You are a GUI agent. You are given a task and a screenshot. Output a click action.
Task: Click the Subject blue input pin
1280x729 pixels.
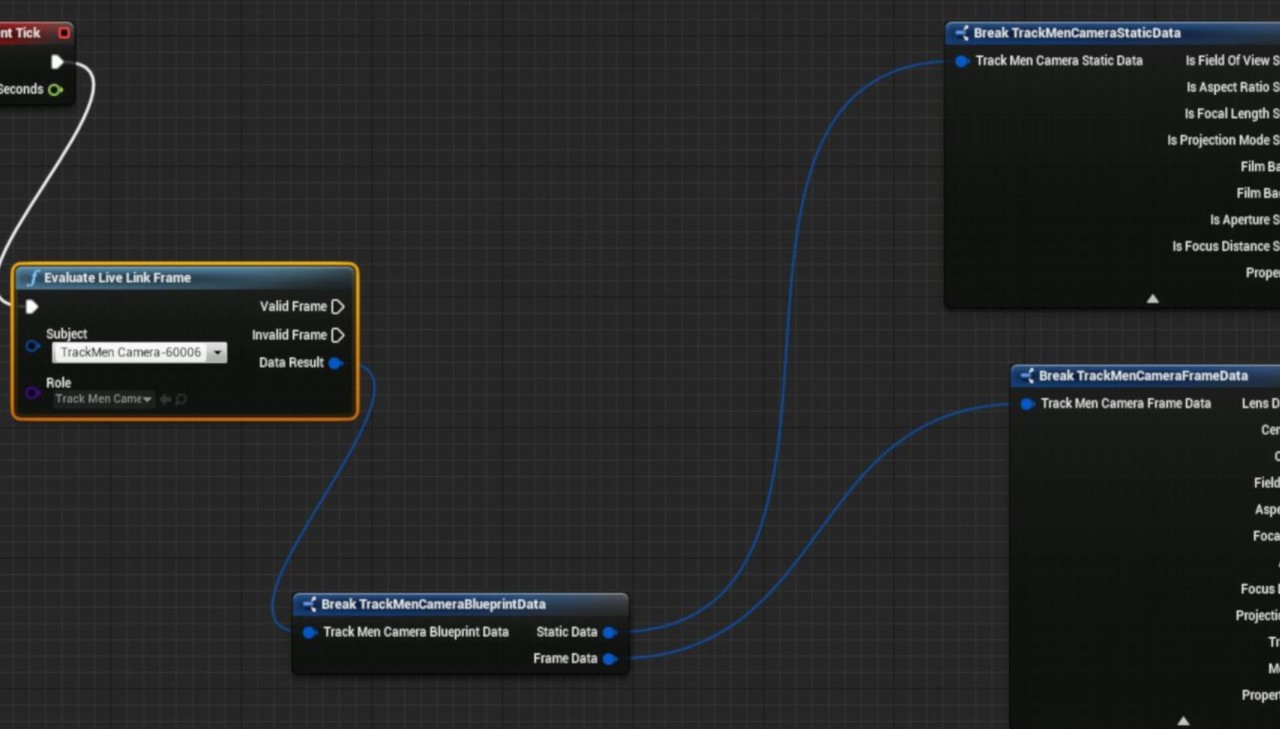pos(33,347)
